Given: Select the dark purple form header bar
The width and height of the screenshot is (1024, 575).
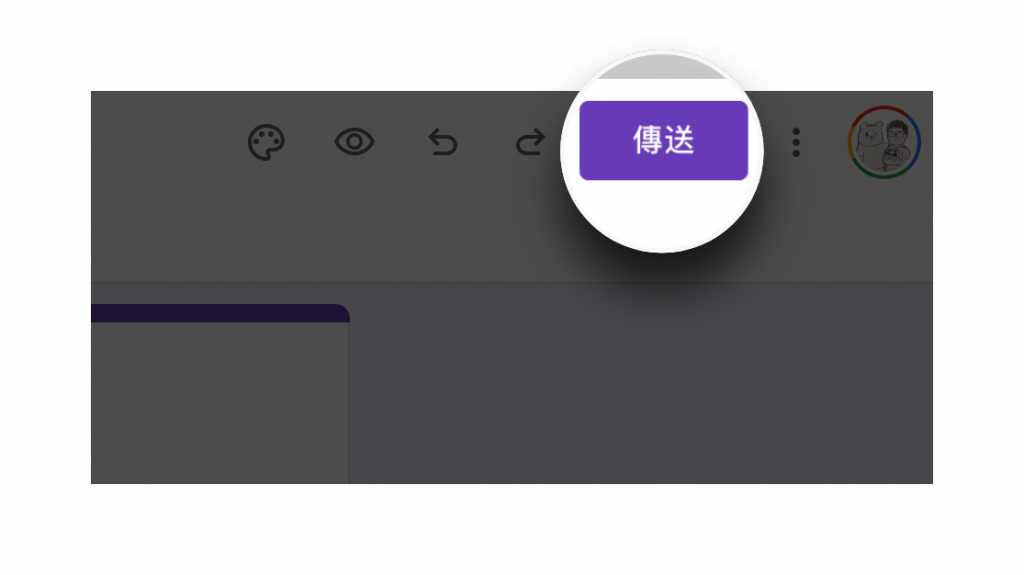Looking at the screenshot, I should 220,313.
